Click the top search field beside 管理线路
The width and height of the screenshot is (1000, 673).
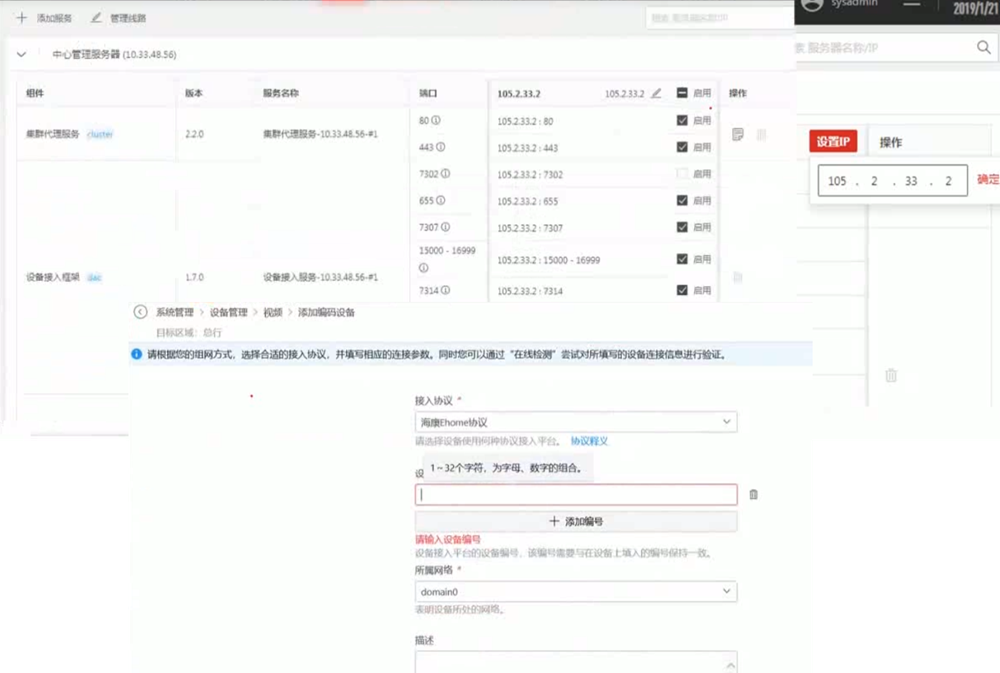click(719, 18)
